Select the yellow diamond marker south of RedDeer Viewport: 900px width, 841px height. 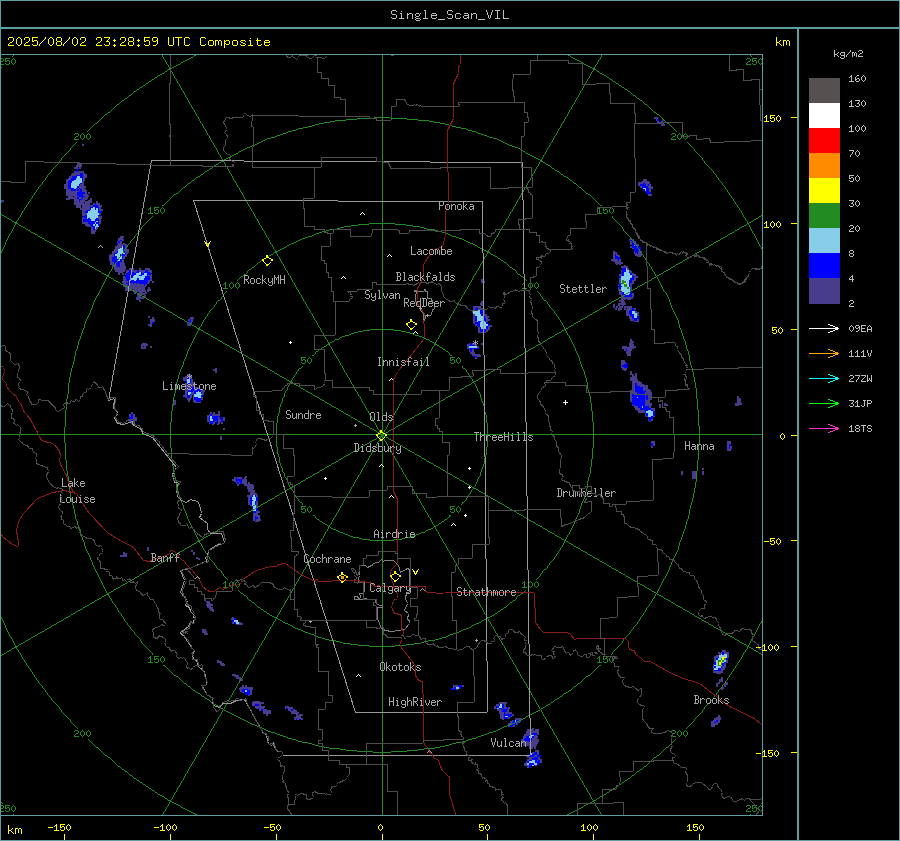coord(412,325)
